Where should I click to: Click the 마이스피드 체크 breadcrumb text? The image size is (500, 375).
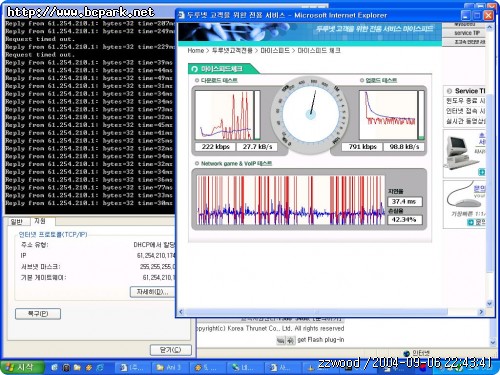[319, 51]
